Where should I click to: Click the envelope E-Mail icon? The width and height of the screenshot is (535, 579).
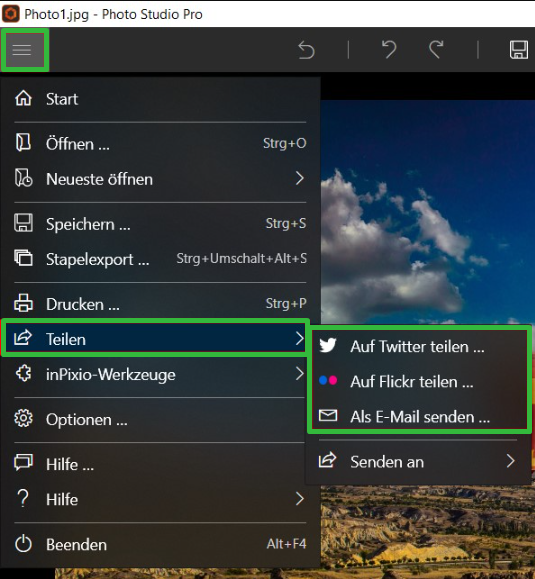pyautogui.click(x=328, y=415)
